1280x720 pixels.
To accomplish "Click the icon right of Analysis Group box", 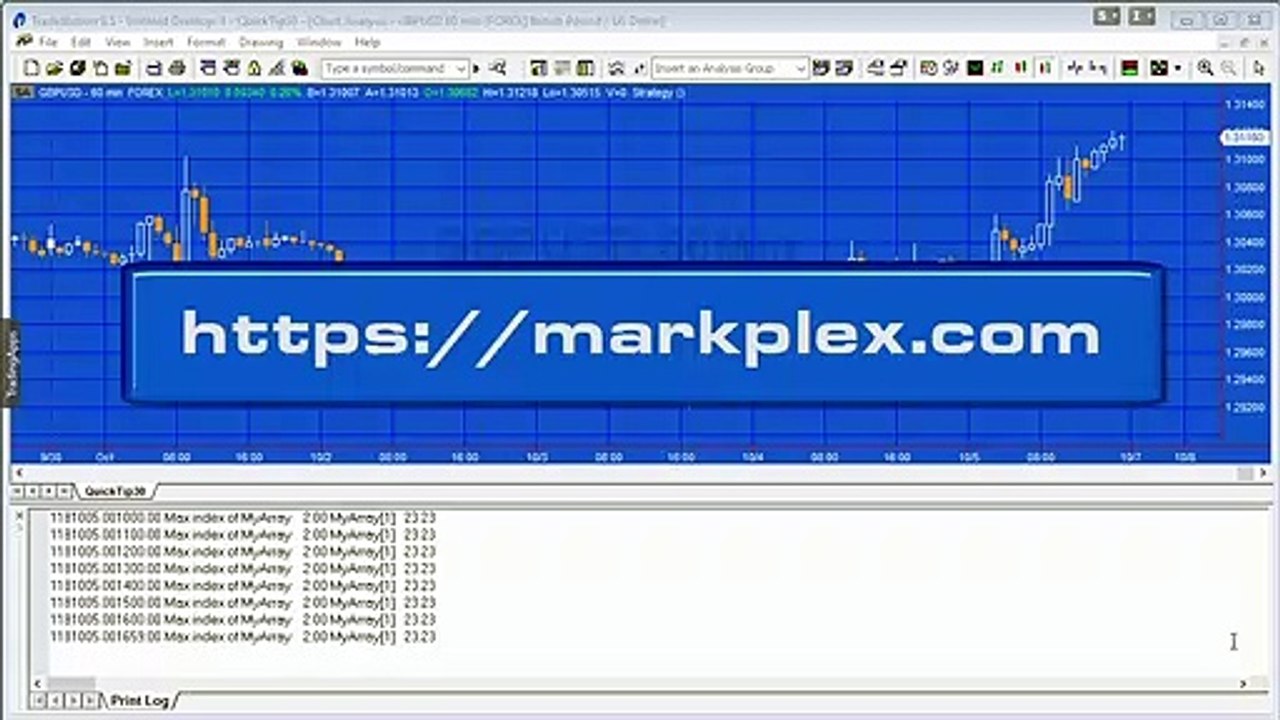I will point(821,68).
